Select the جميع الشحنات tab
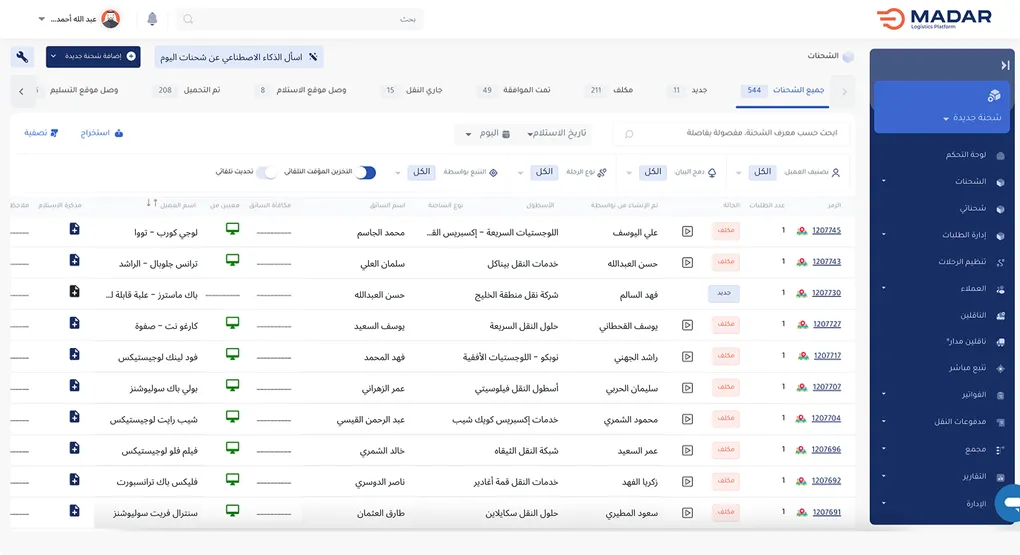1020x555 pixels. (x=785, y=91)
